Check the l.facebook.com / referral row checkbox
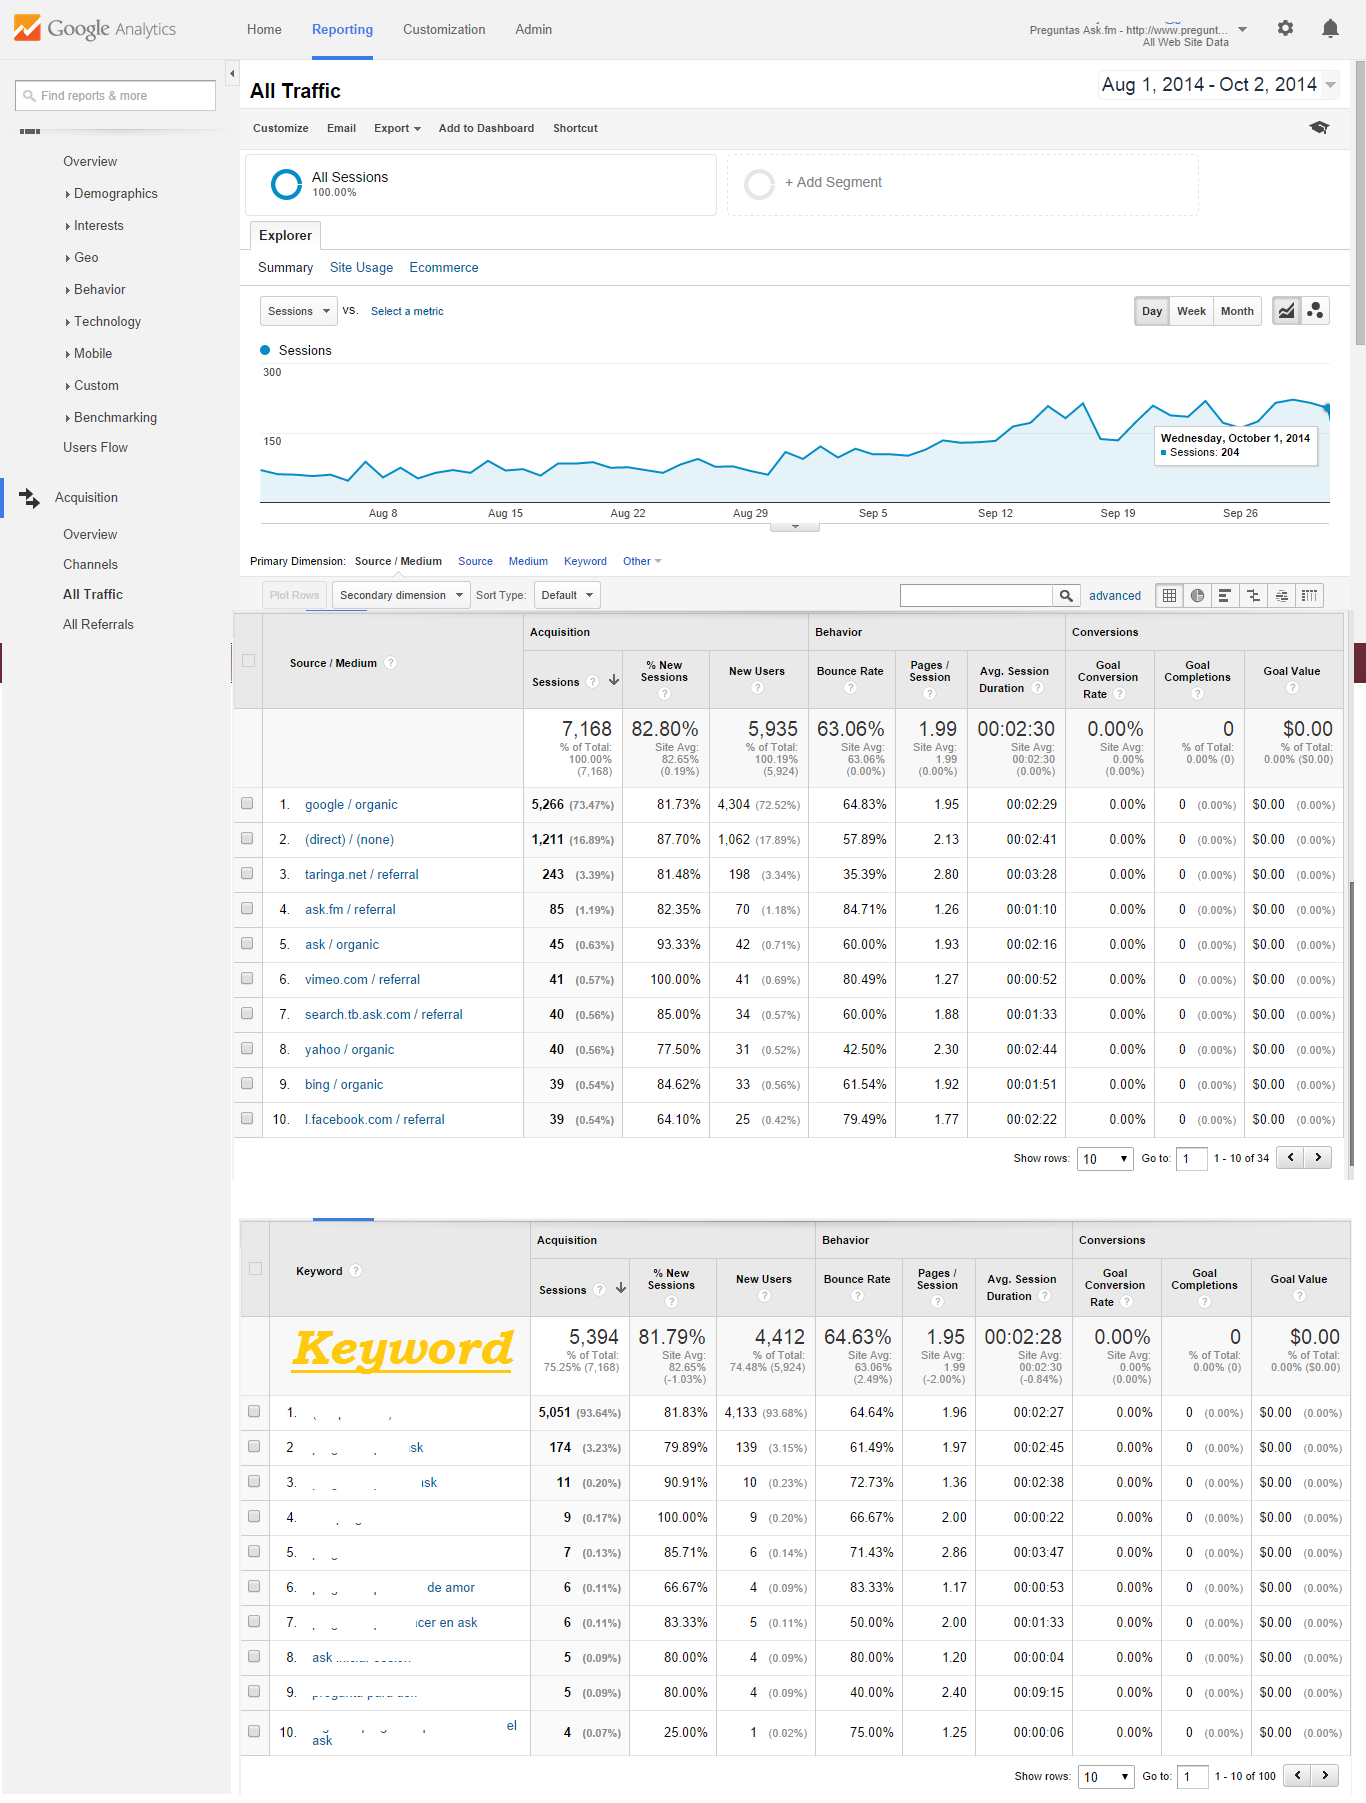 247,1118
